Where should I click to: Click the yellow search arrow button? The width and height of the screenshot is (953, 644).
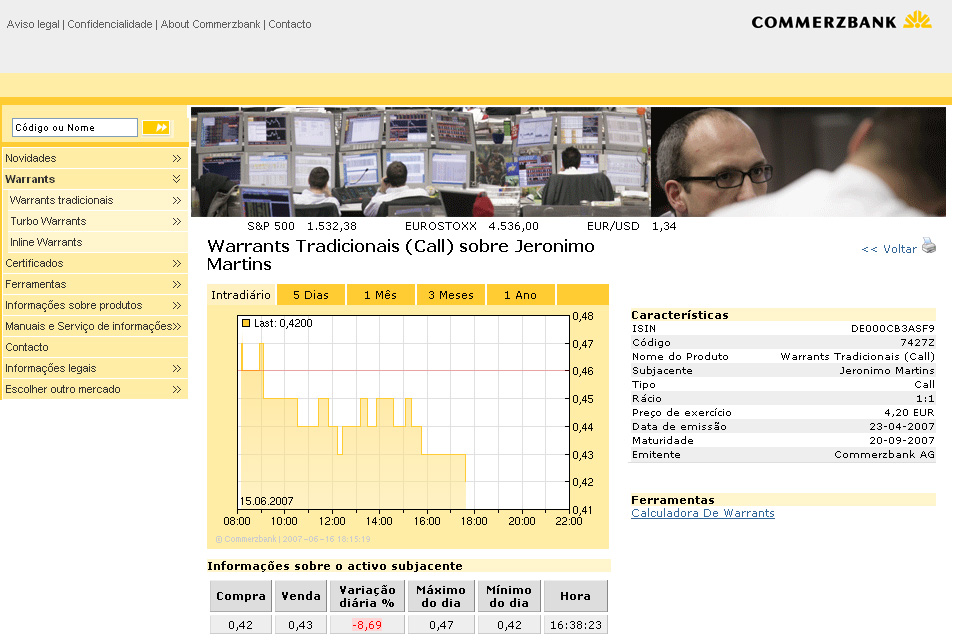pos(156,127)
